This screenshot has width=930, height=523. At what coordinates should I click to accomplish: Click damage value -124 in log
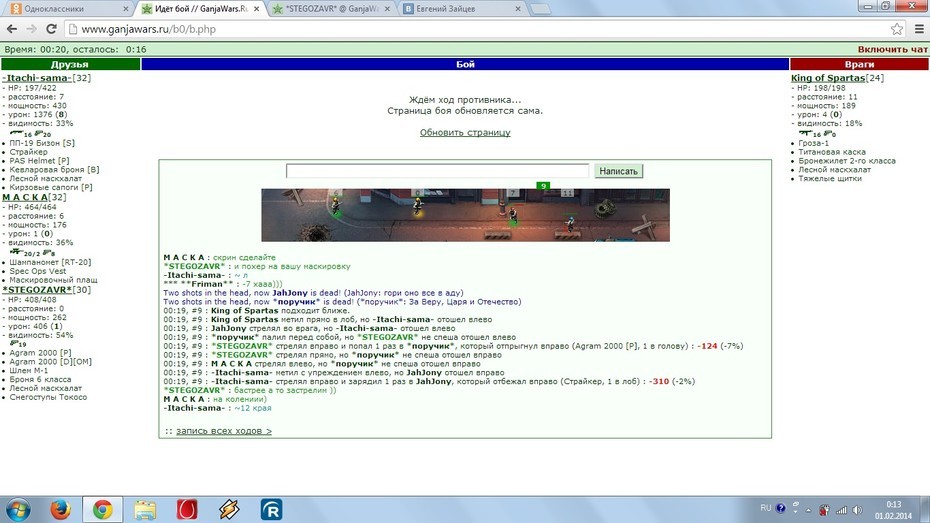point(708,346)
